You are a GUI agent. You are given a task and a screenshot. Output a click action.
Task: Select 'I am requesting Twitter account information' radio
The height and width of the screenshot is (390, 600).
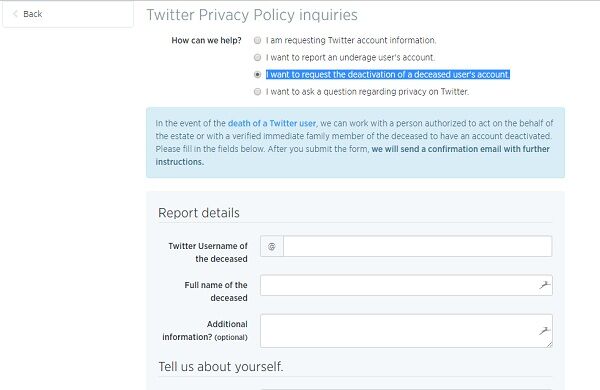point(258,40)
